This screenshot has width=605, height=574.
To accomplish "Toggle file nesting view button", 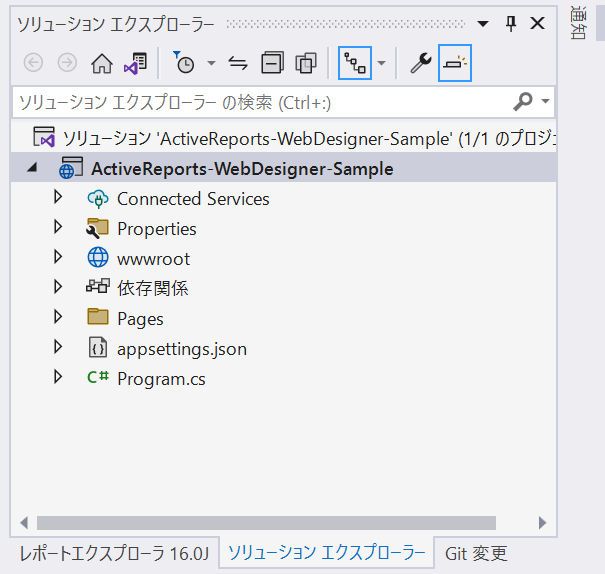I will click(355, 63).
